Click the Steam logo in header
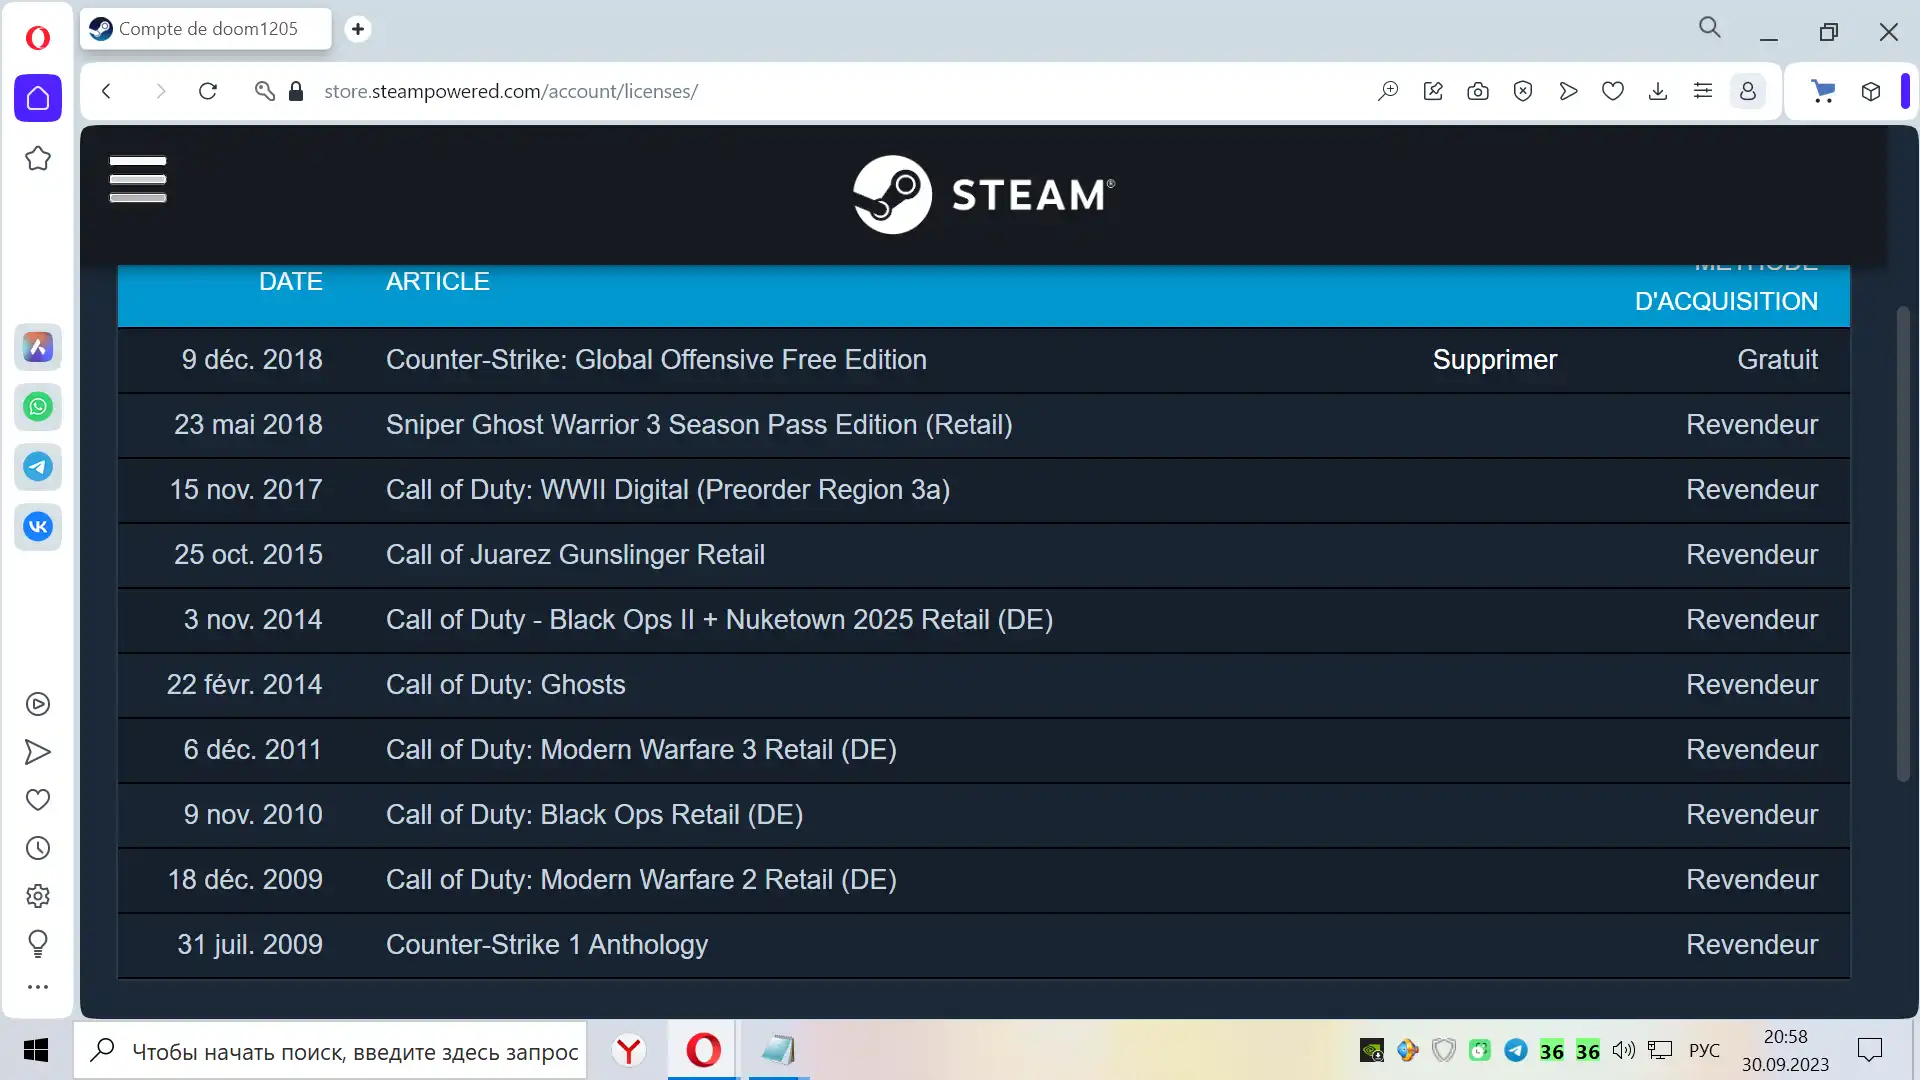 pos(984,195)
